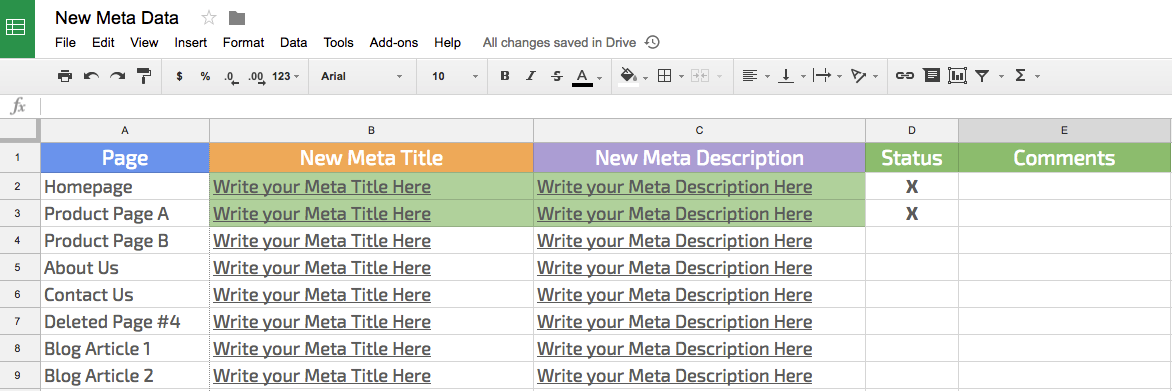Click Homepage meta title link
The width and height of the screenshot is (1172, 391).
321,187
